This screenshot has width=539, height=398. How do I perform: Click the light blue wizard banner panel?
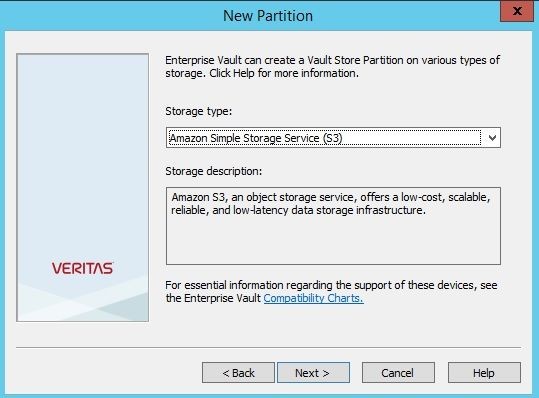[x=82, y=187]
